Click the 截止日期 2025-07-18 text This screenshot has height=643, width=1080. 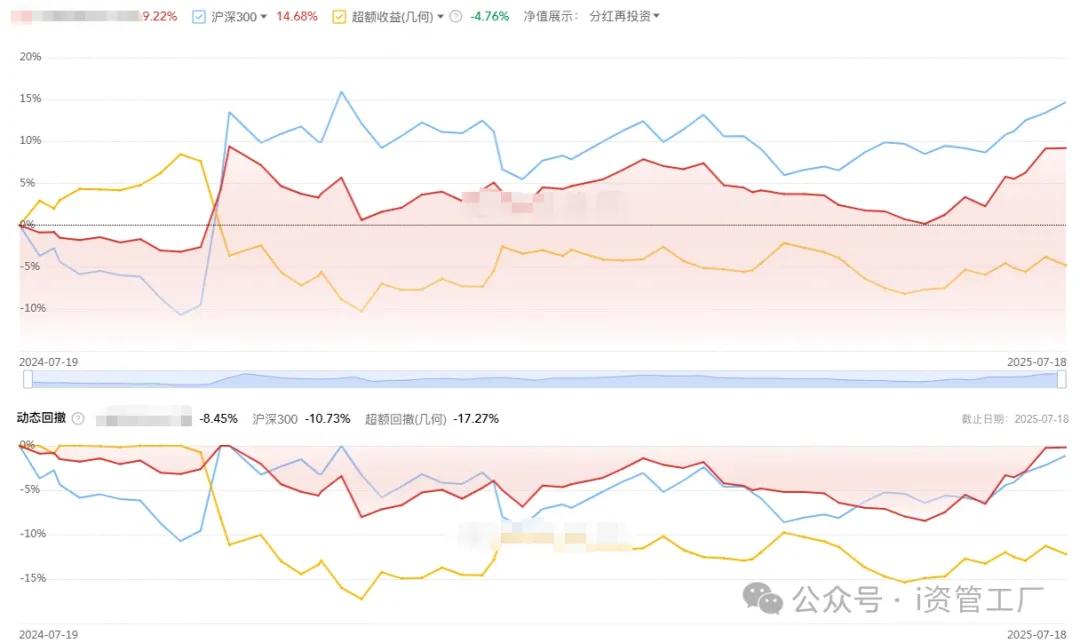[x=1015, y=419]
